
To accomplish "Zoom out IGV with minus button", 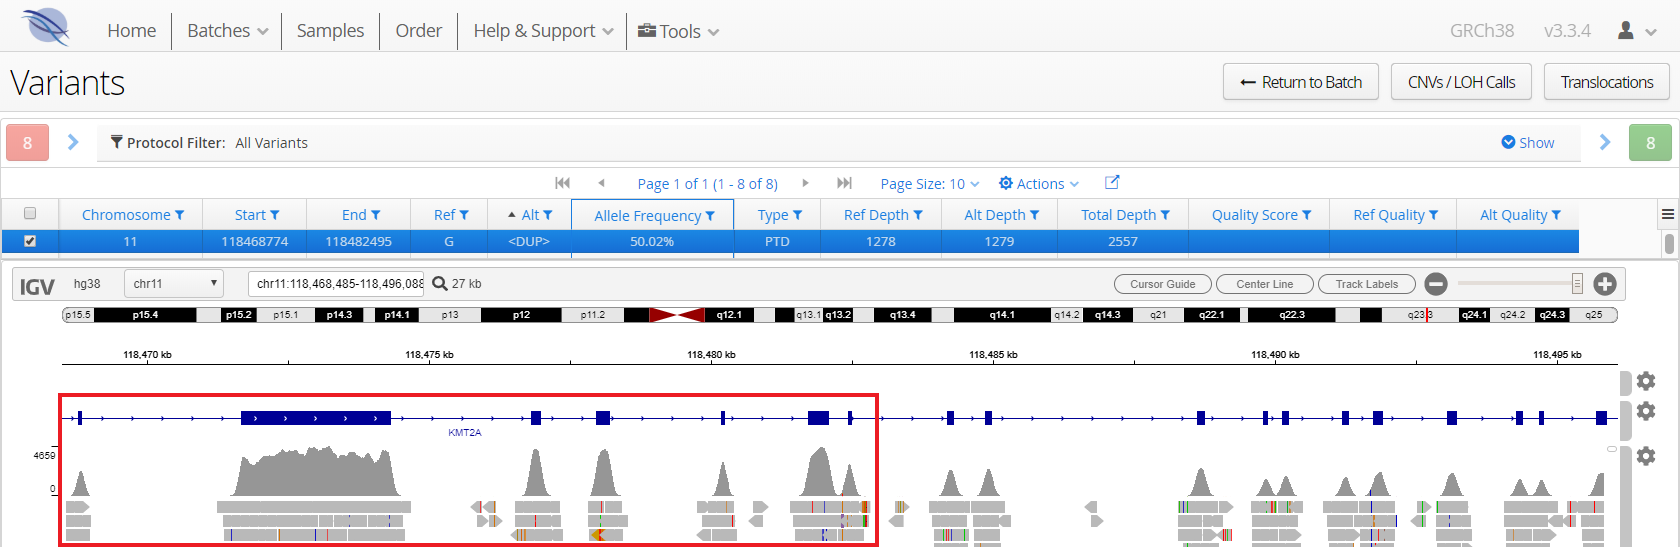I will click(x=1436, y=284).
